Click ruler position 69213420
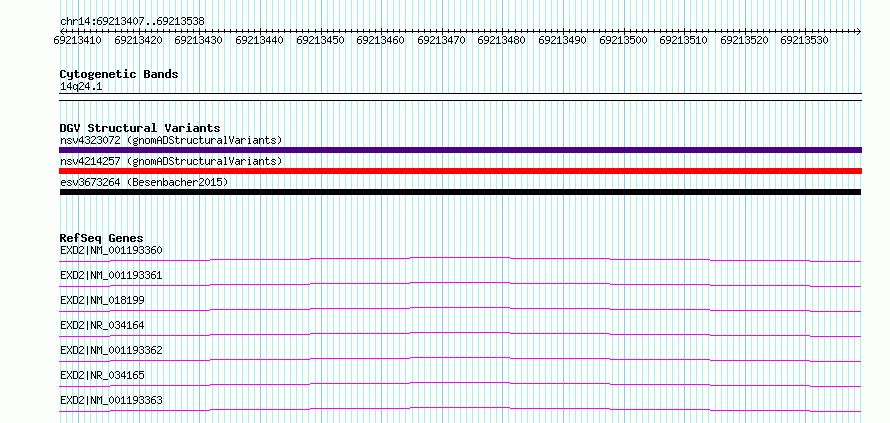 tap(138, 40)
